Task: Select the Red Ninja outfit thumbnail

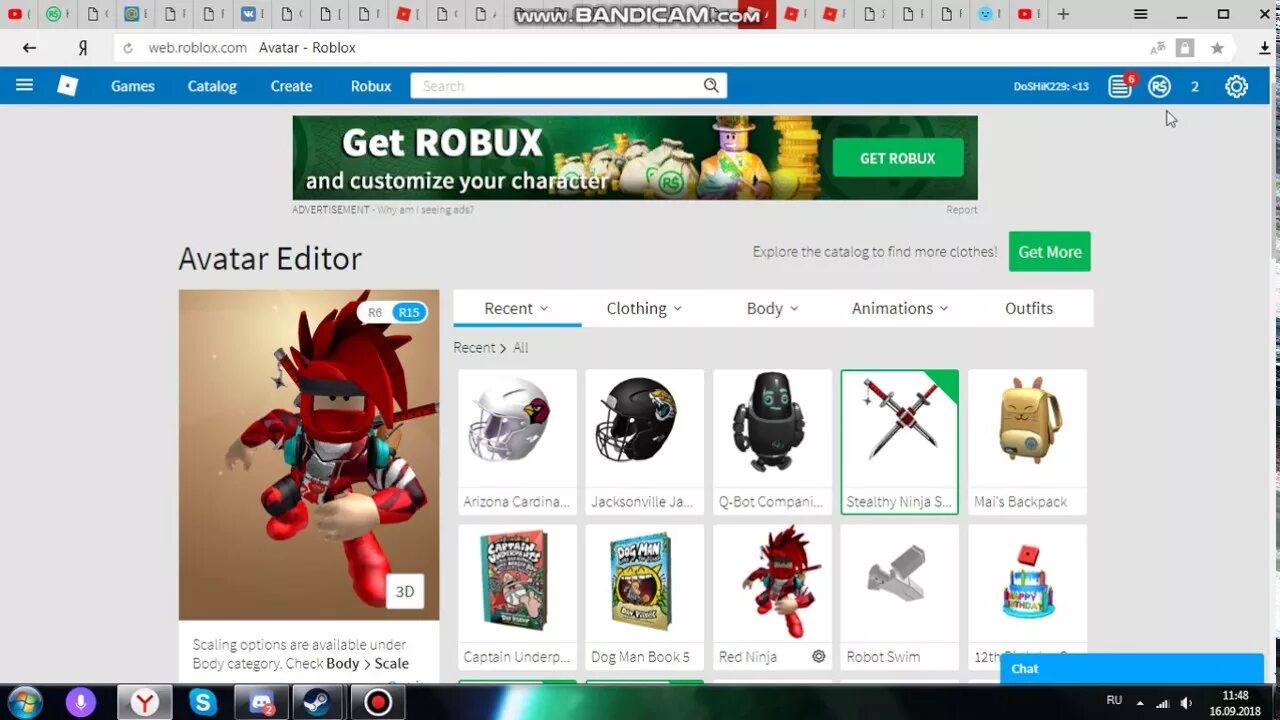Action: pos(772,583)
